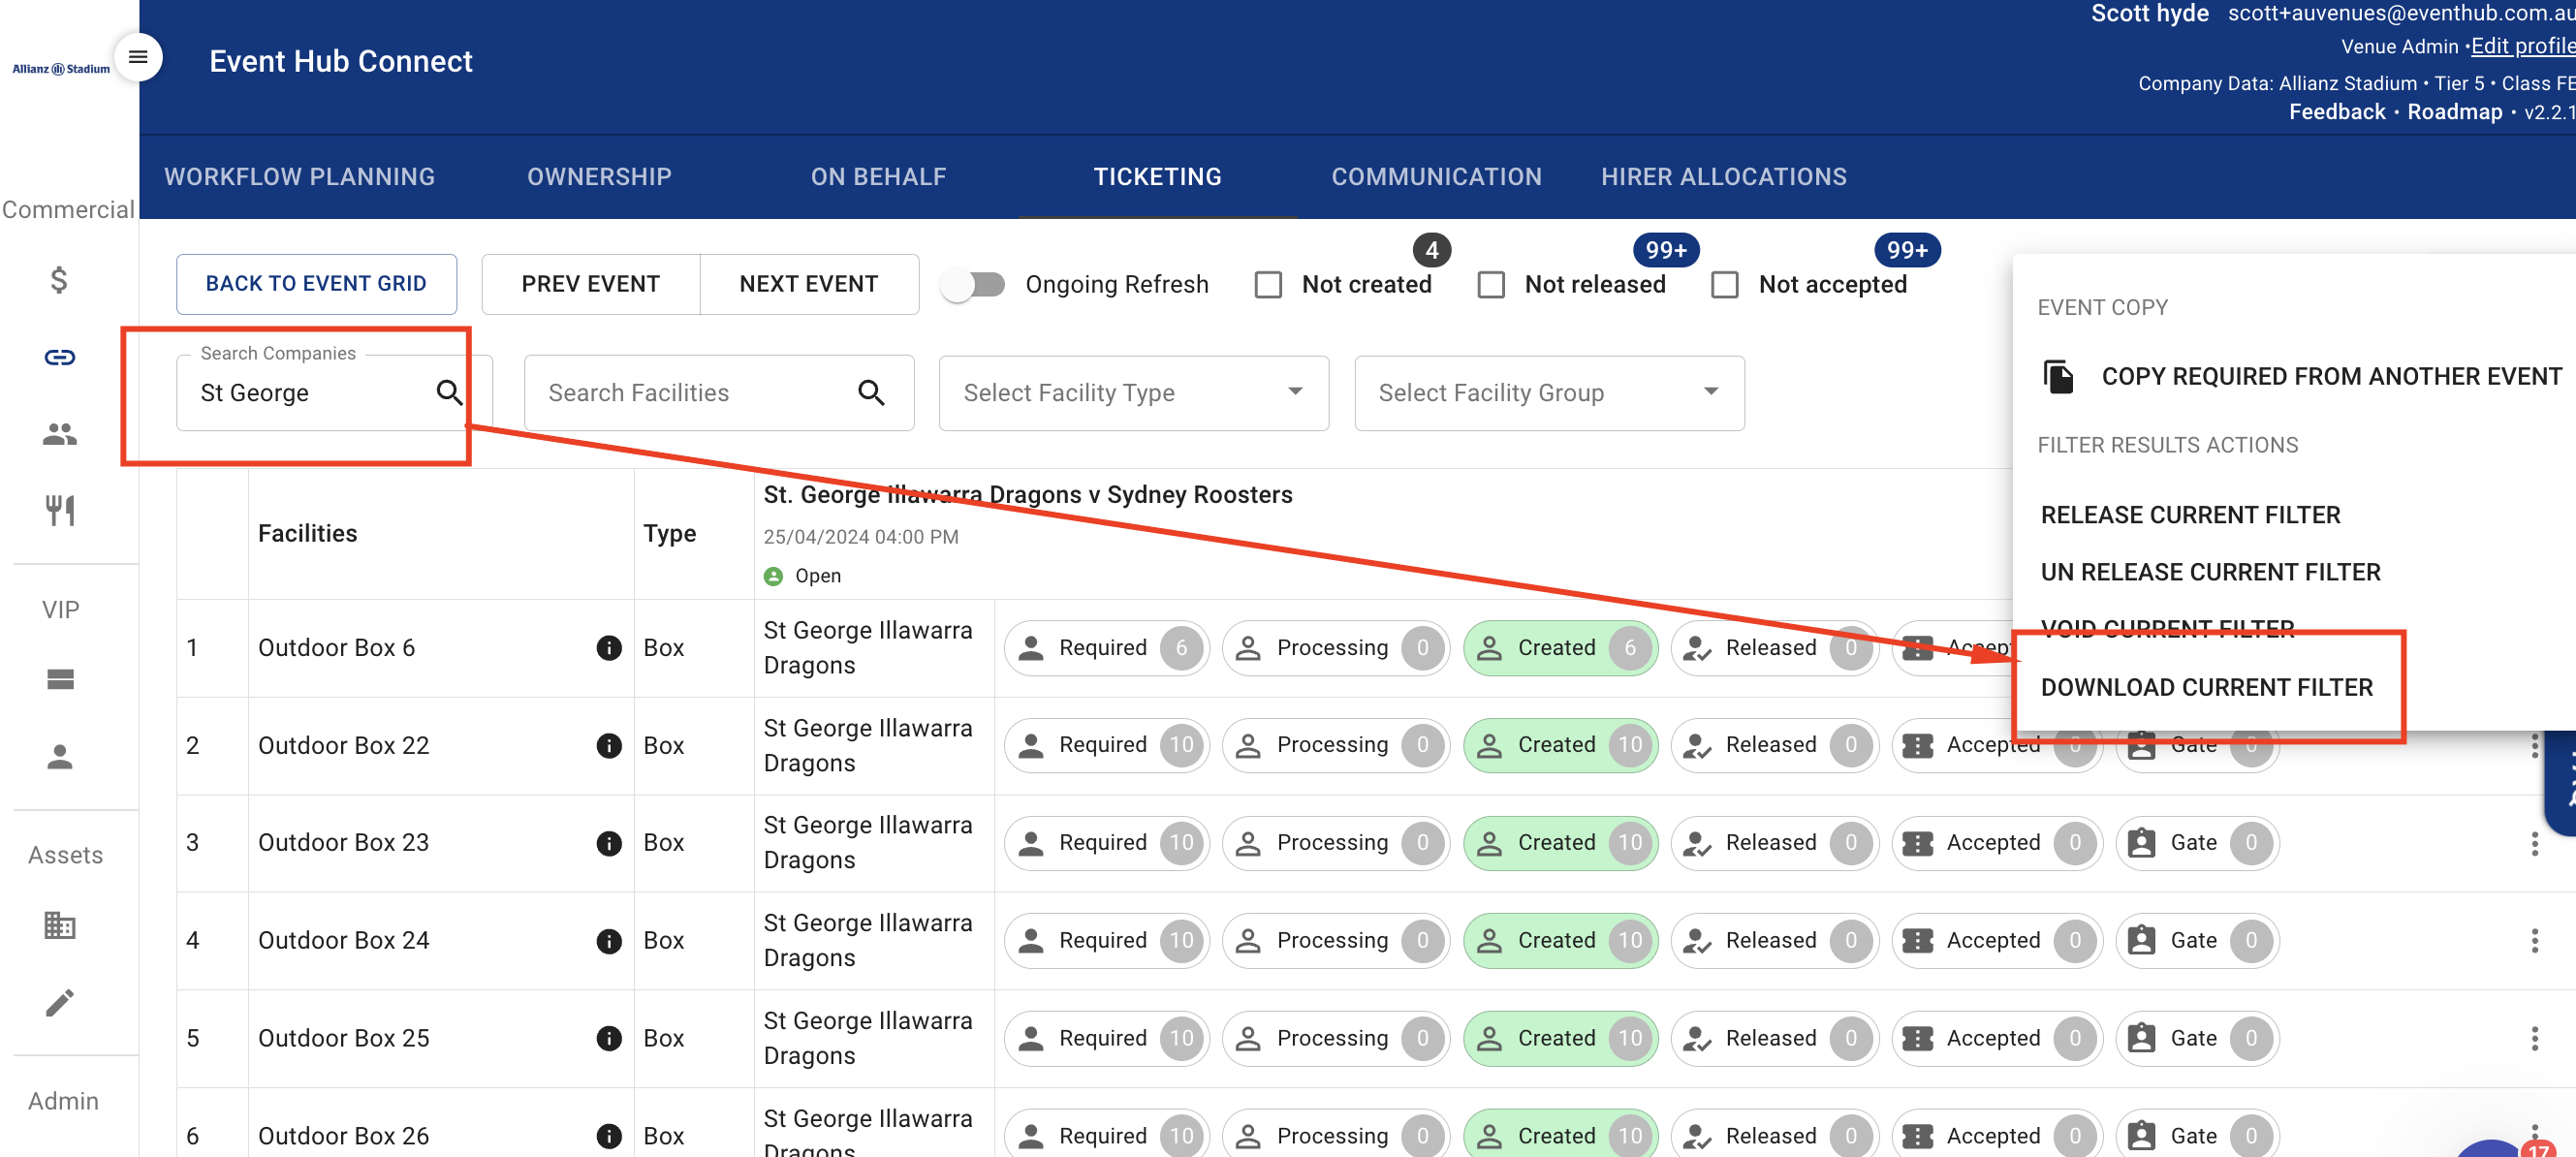Switch to the Communication tab

(1436, 177)
